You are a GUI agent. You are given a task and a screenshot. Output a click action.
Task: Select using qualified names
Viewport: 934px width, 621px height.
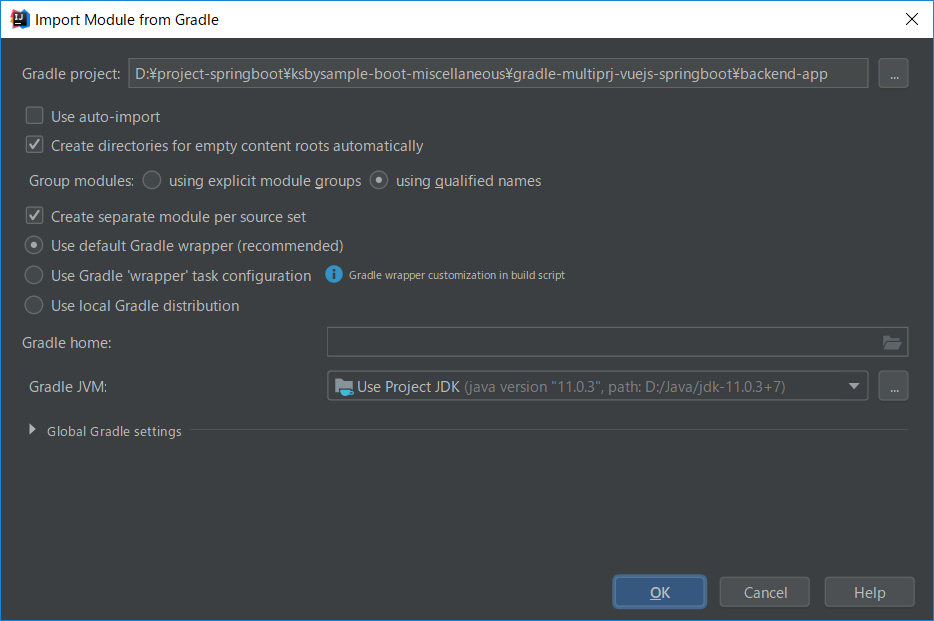point(378,180)
